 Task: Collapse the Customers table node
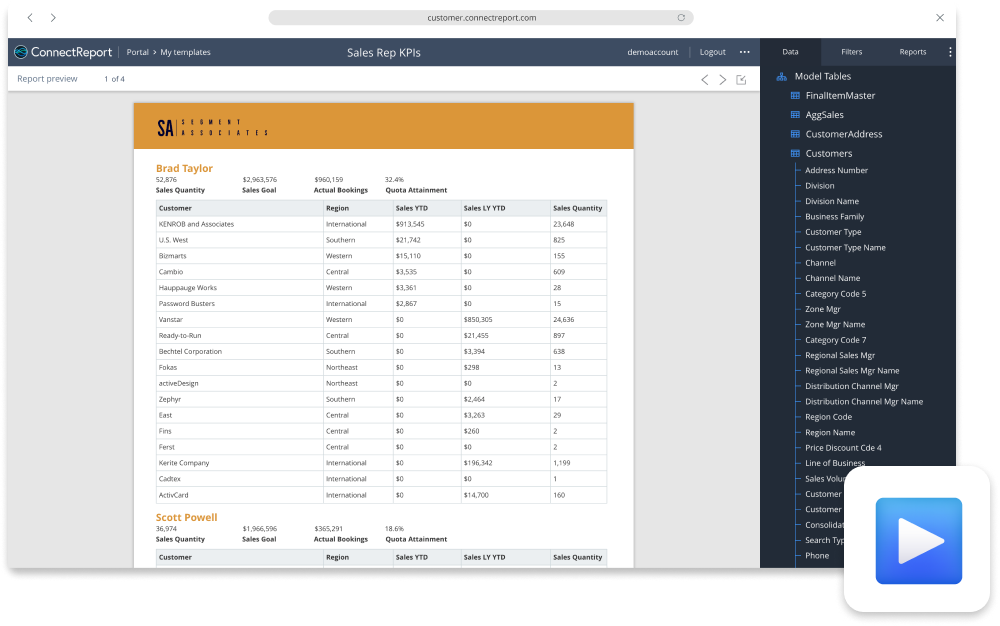pos(795,154)
